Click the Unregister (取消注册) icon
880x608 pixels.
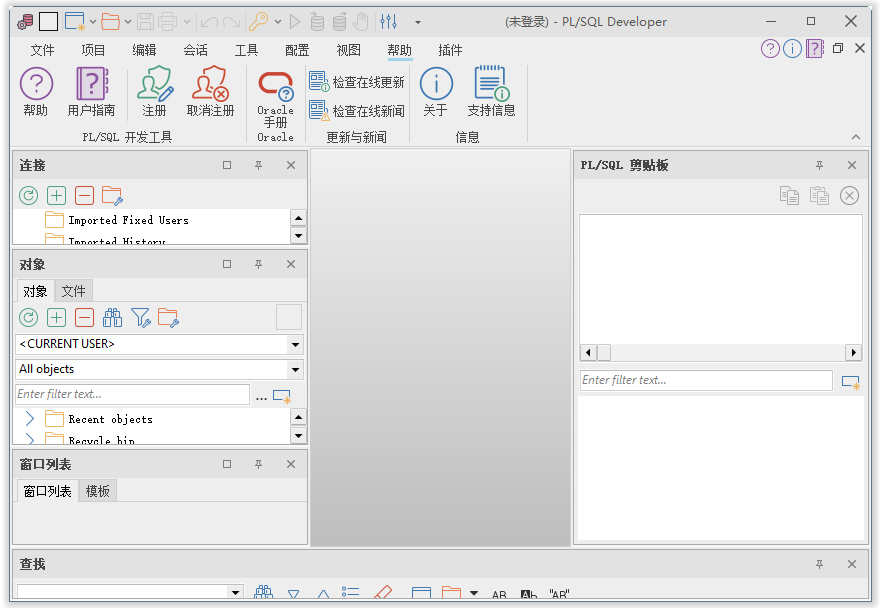point(210,92)
